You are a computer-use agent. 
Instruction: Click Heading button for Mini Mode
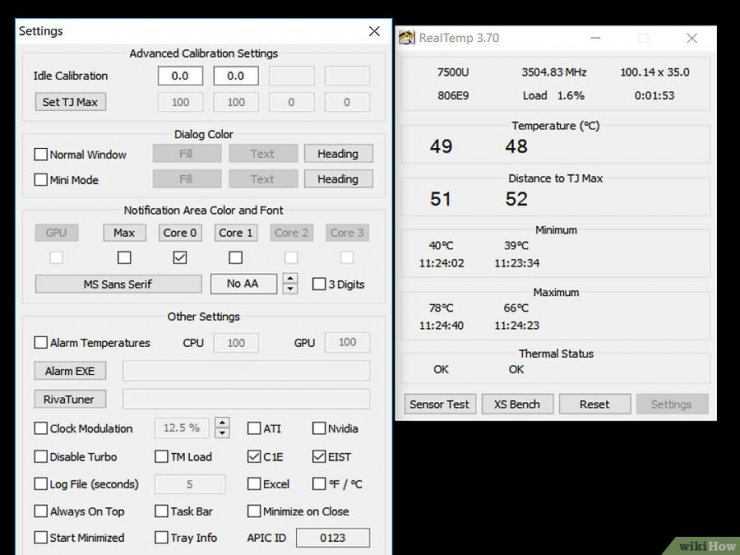pyautogui.click(x=338, y=179)
